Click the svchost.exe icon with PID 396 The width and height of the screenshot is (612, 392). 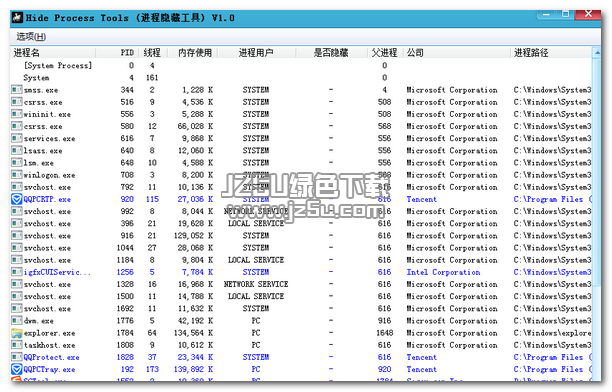(17, 223)
